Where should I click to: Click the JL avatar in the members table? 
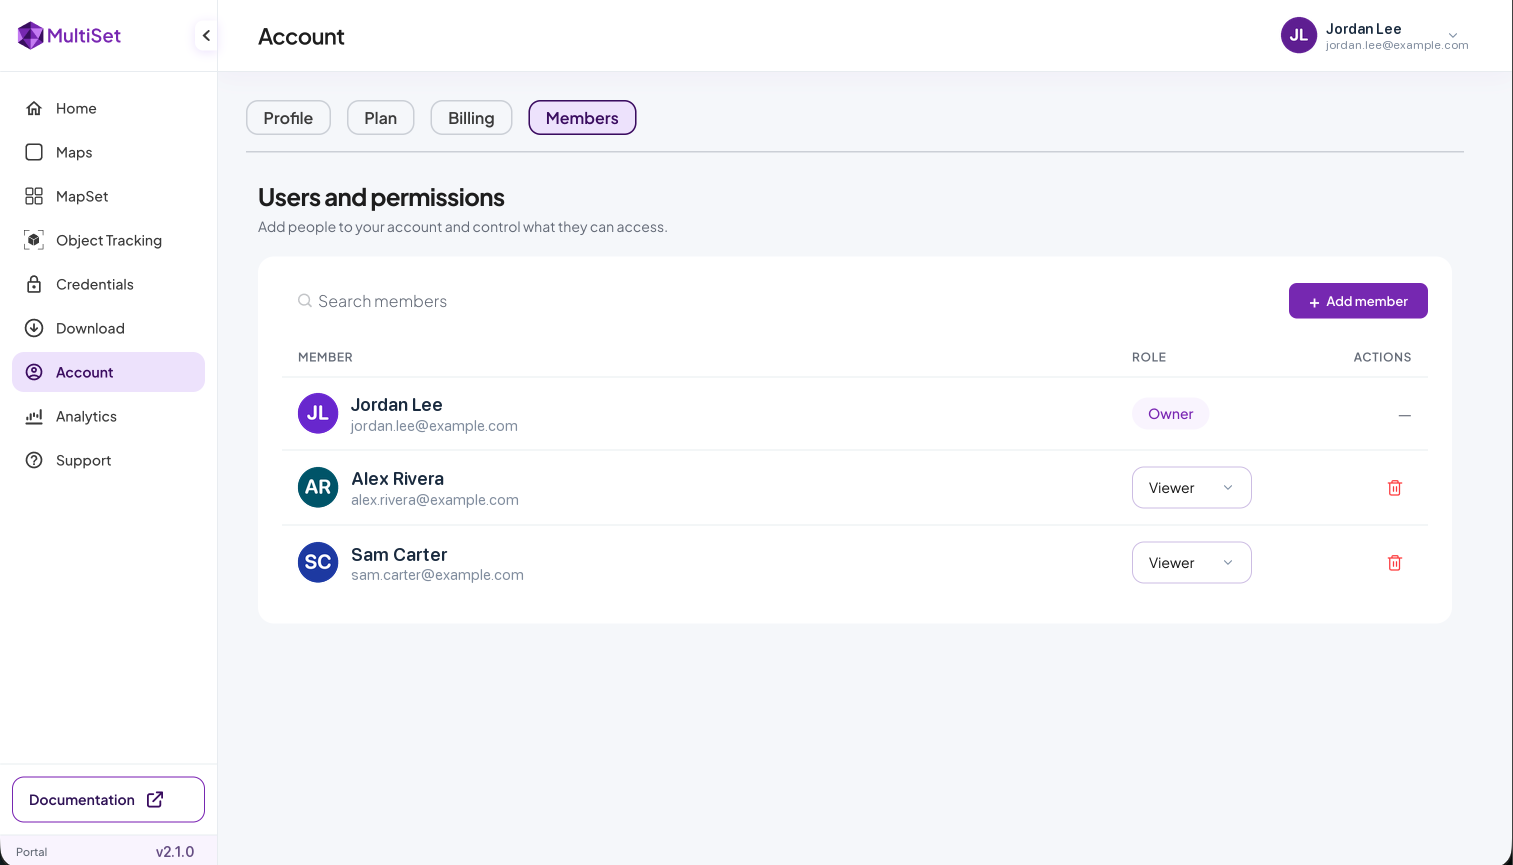[318, 413]
